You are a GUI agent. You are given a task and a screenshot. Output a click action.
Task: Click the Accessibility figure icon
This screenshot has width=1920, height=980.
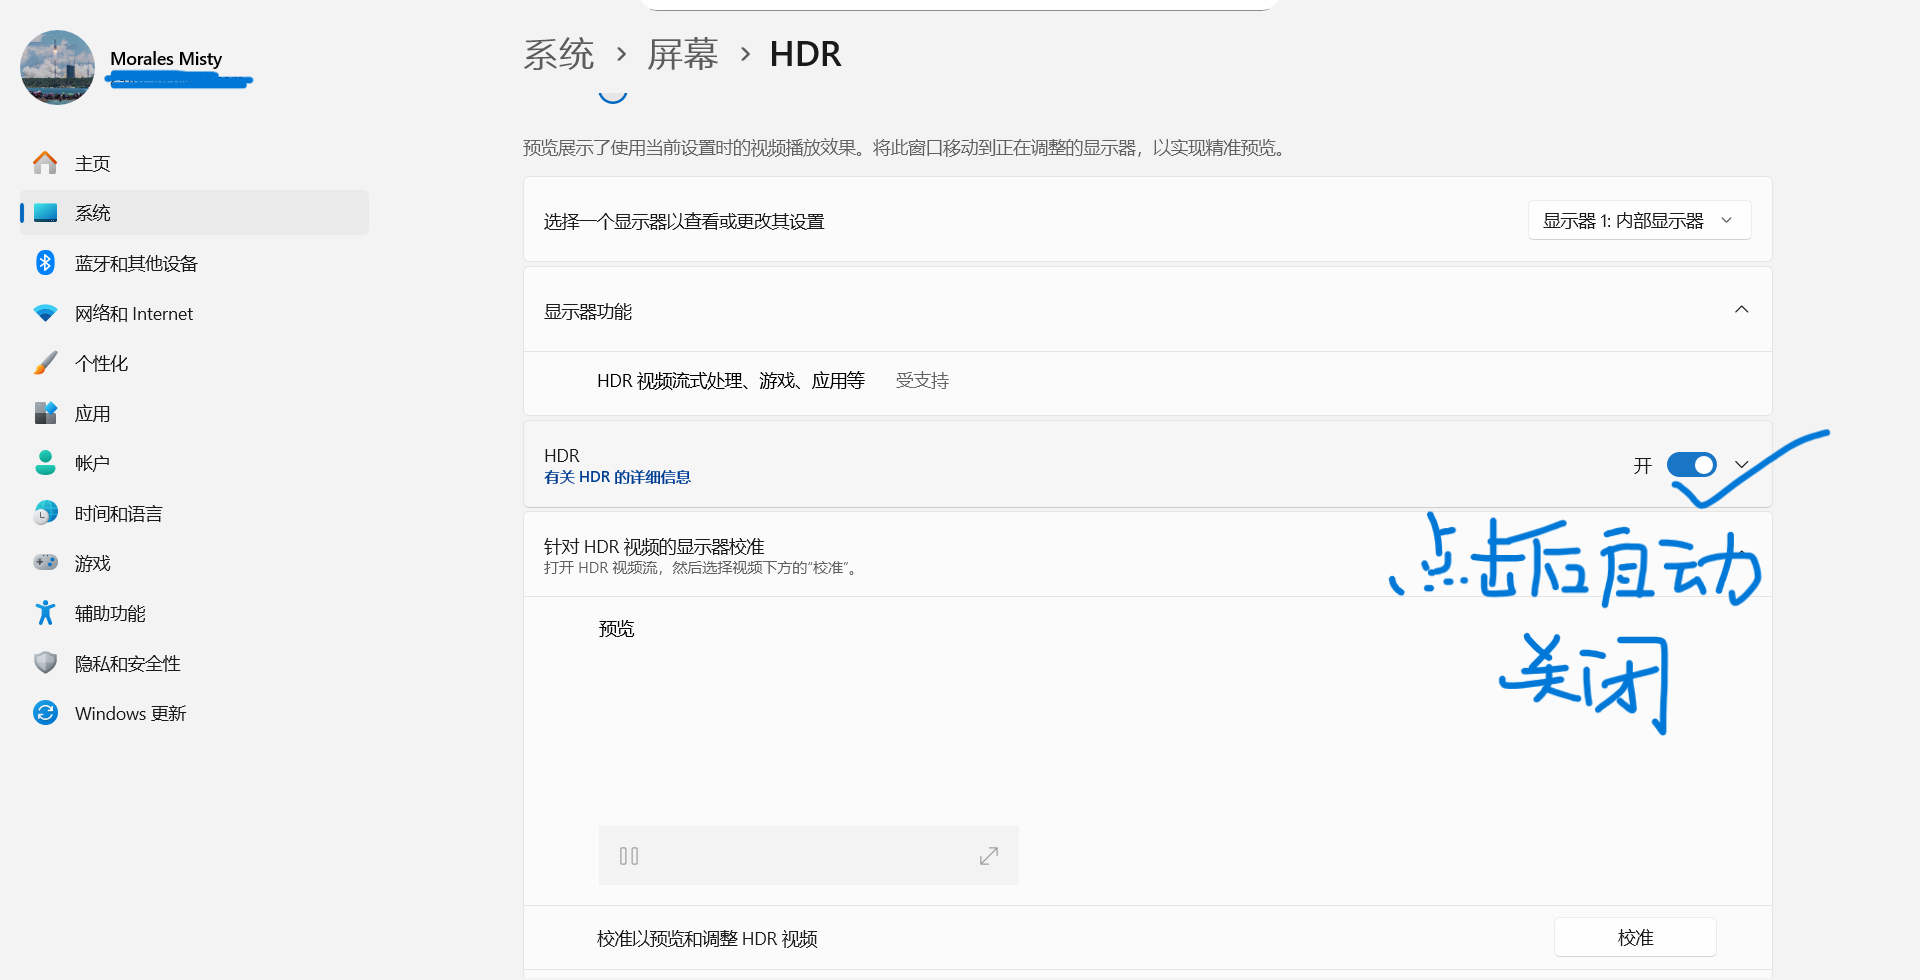tap(45, 613)
